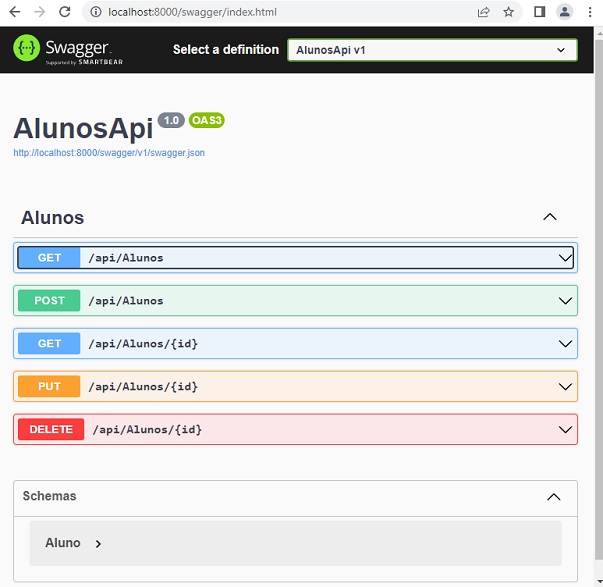Click the share page icon
The height and width of the screenshot is (587, 603).
(x=484, y=12)
